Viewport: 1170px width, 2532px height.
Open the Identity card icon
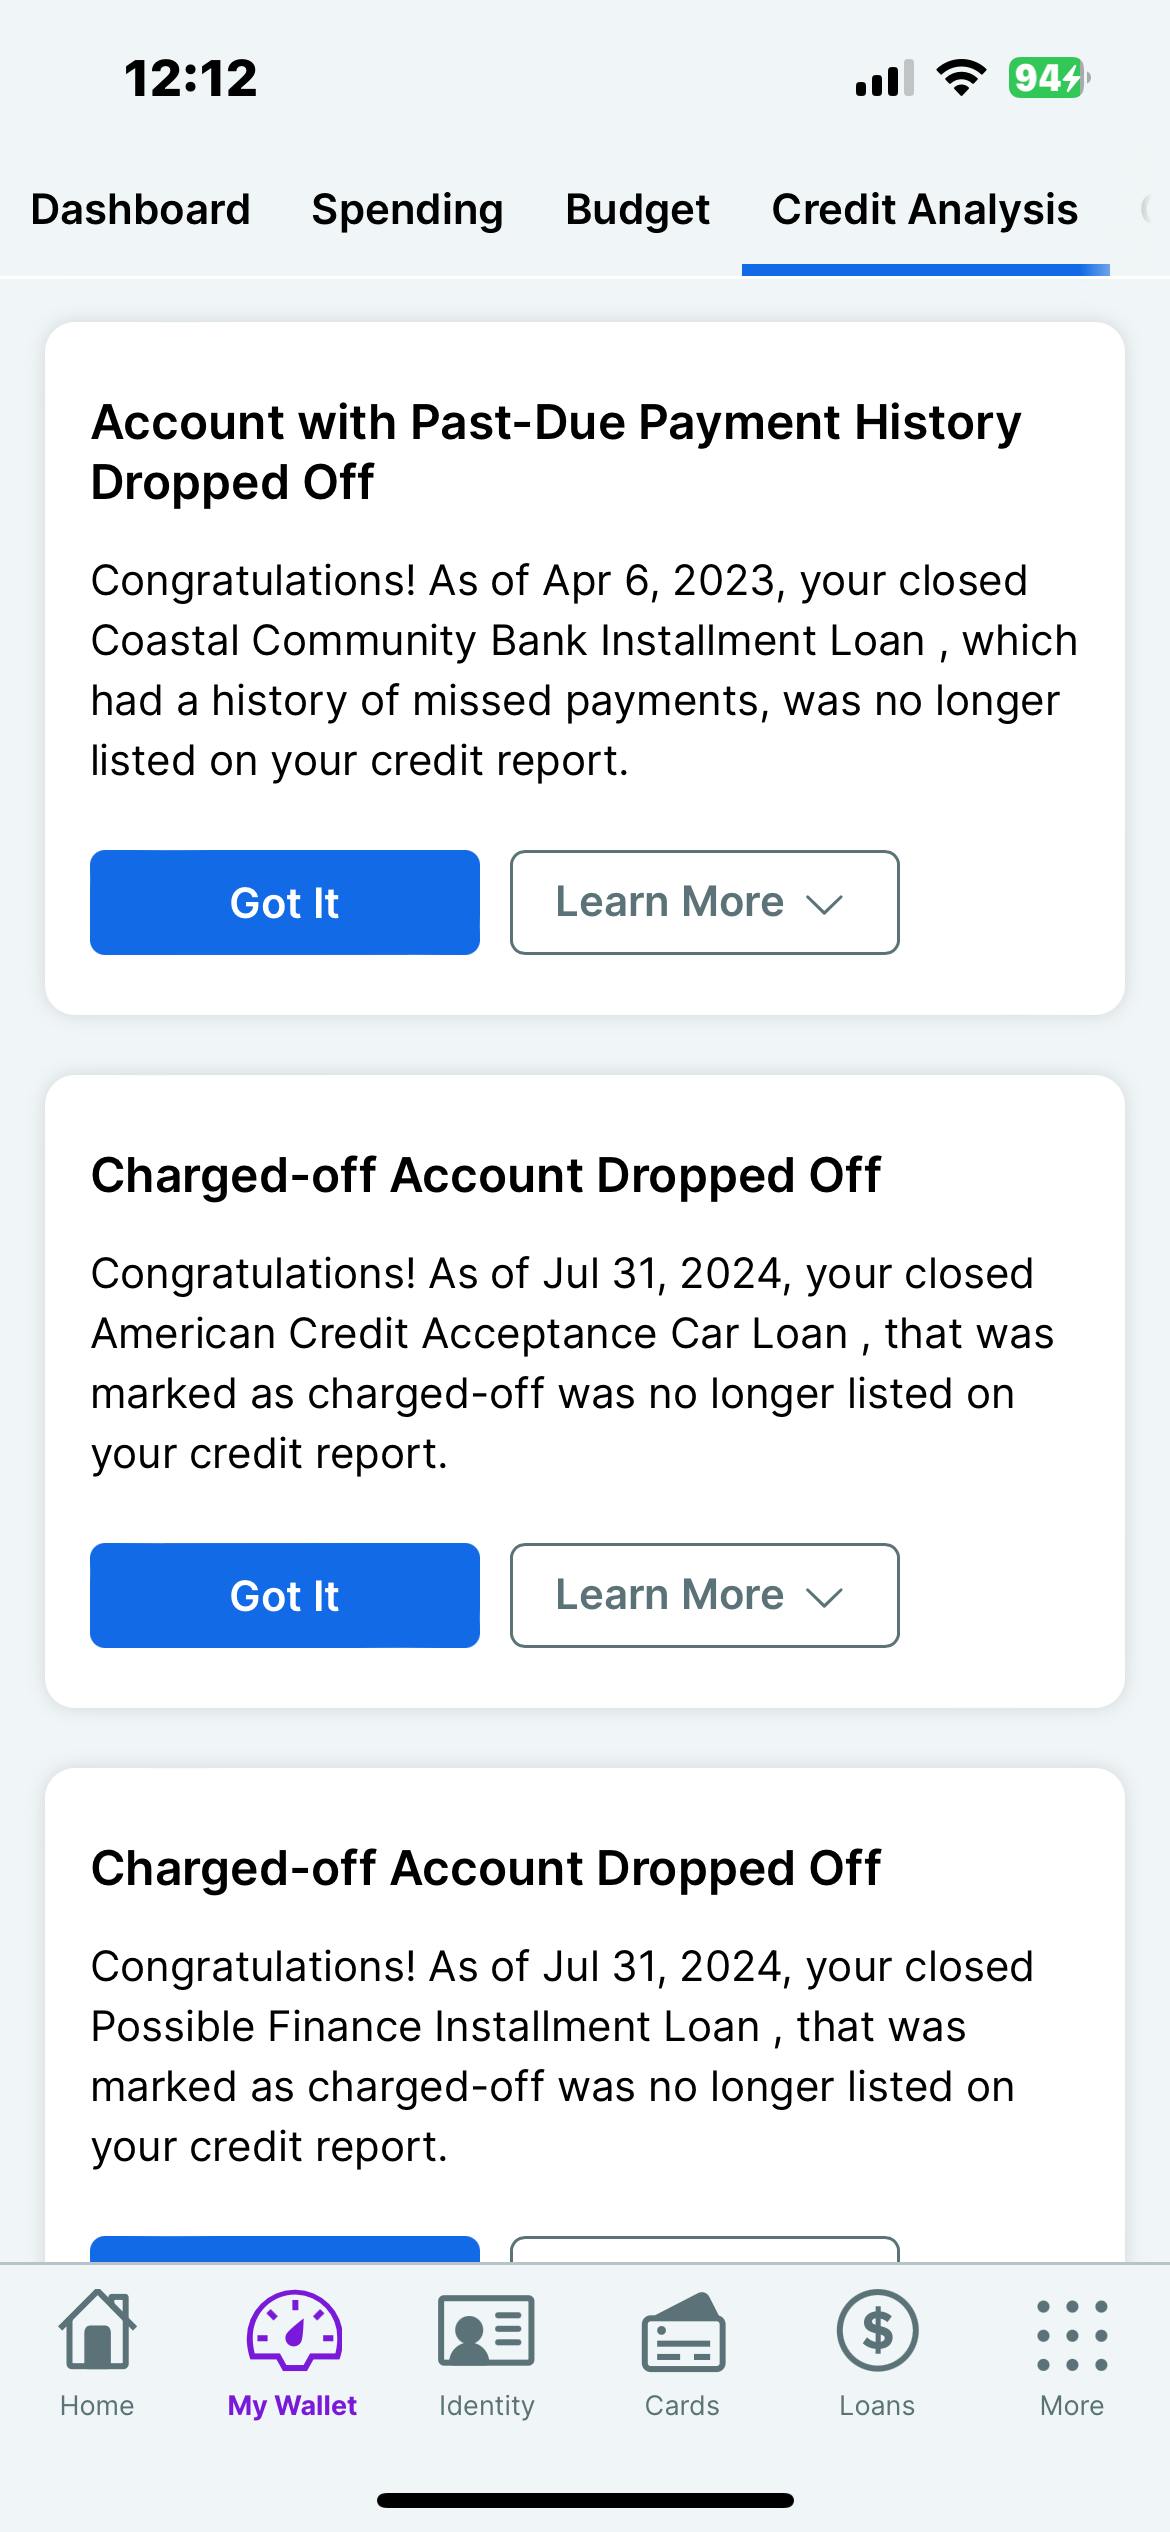coord(486,2330)
